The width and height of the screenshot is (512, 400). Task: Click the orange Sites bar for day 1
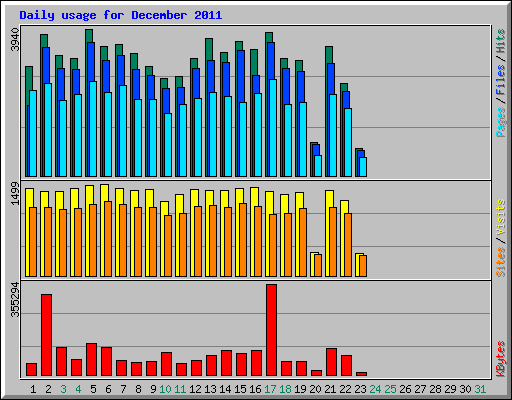pos(33,242)
